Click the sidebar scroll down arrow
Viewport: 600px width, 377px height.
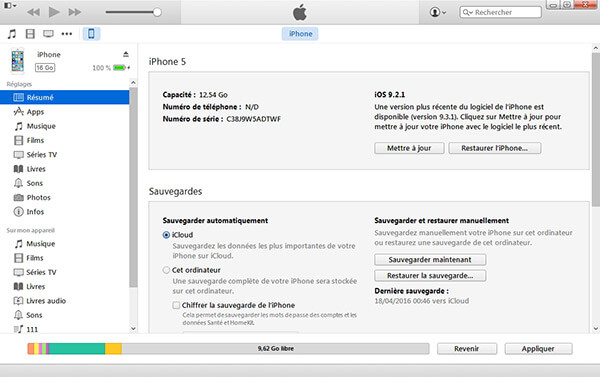point(133,328)
